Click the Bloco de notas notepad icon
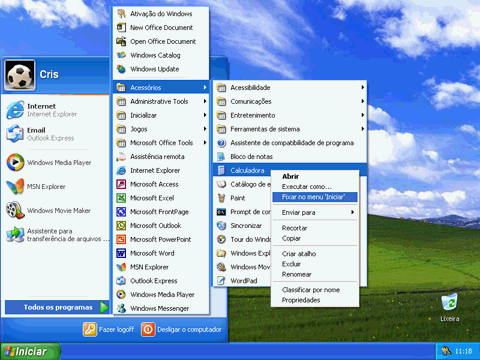Viewport: 480px width, 360px height. pos(221,156)
